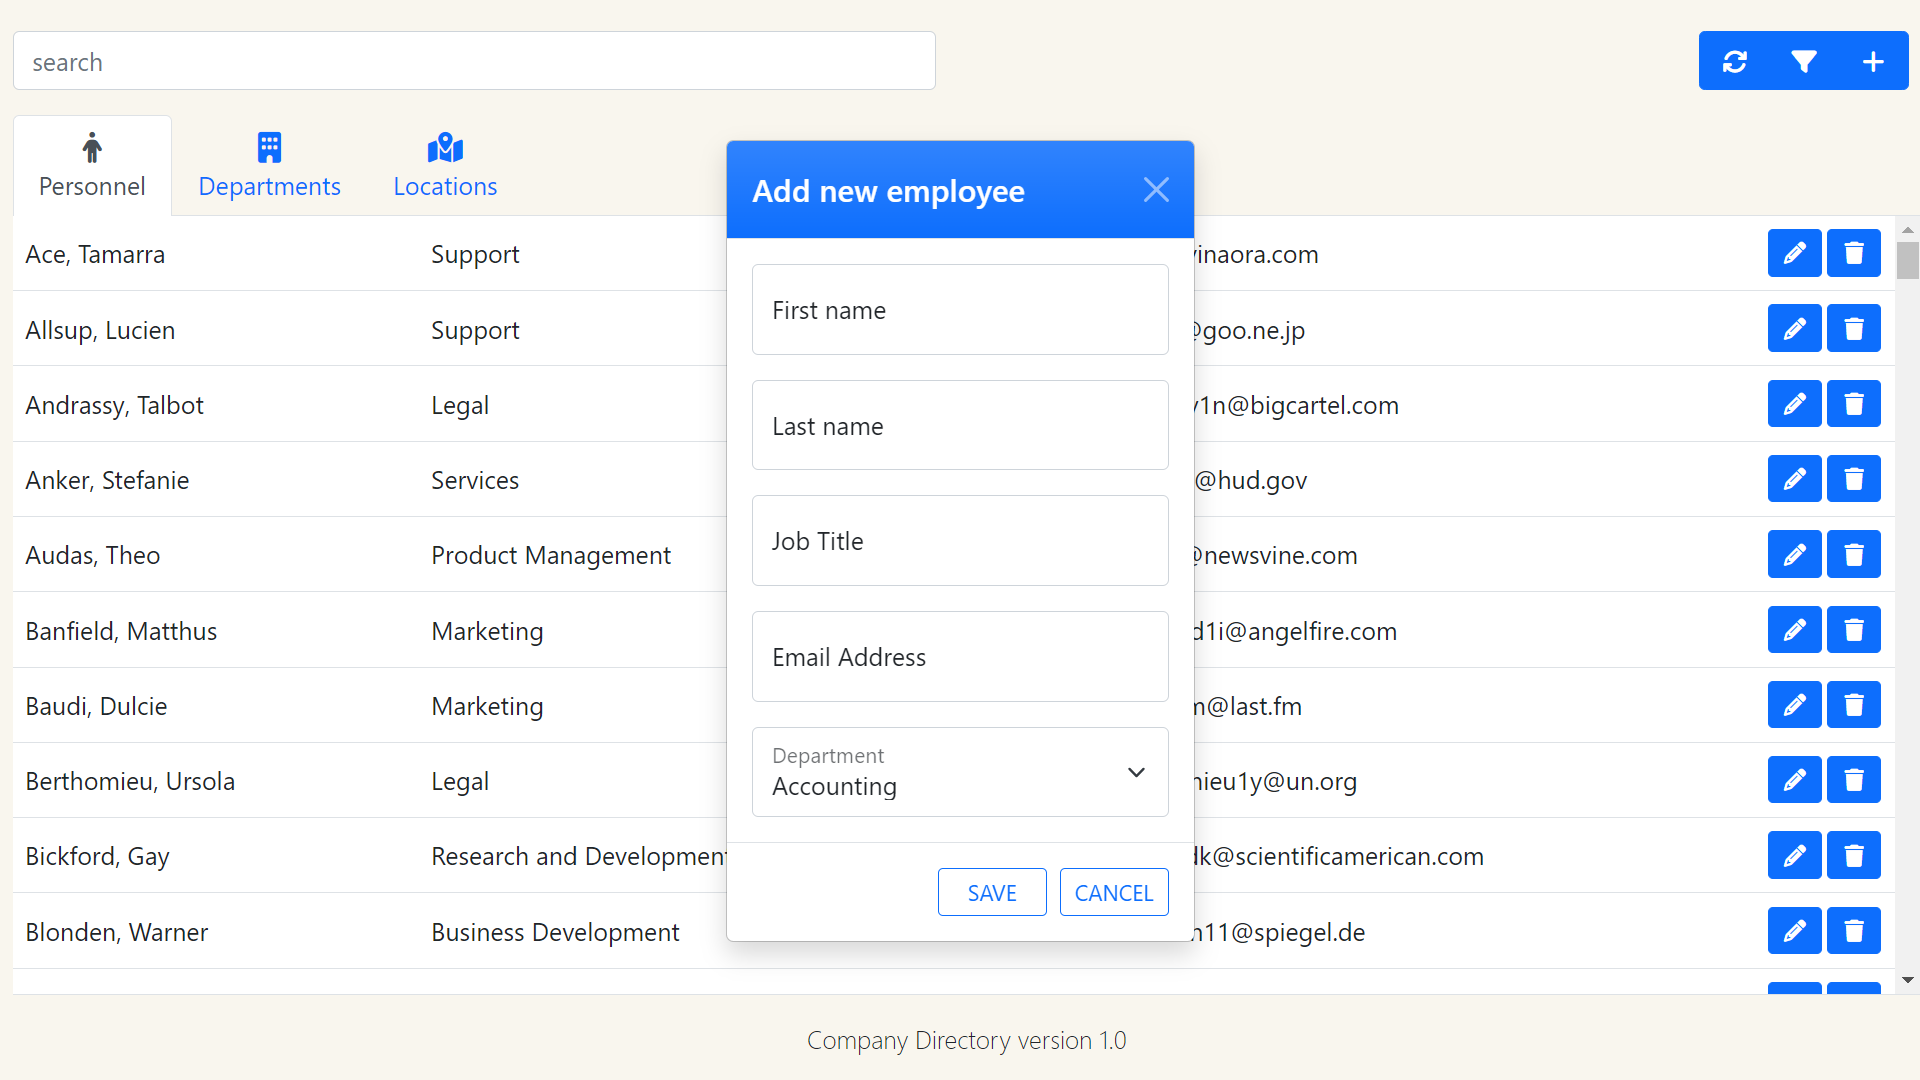Screen dimensions: 1920x1080
Task: Cancel adding the employee
Action: 1113,892
